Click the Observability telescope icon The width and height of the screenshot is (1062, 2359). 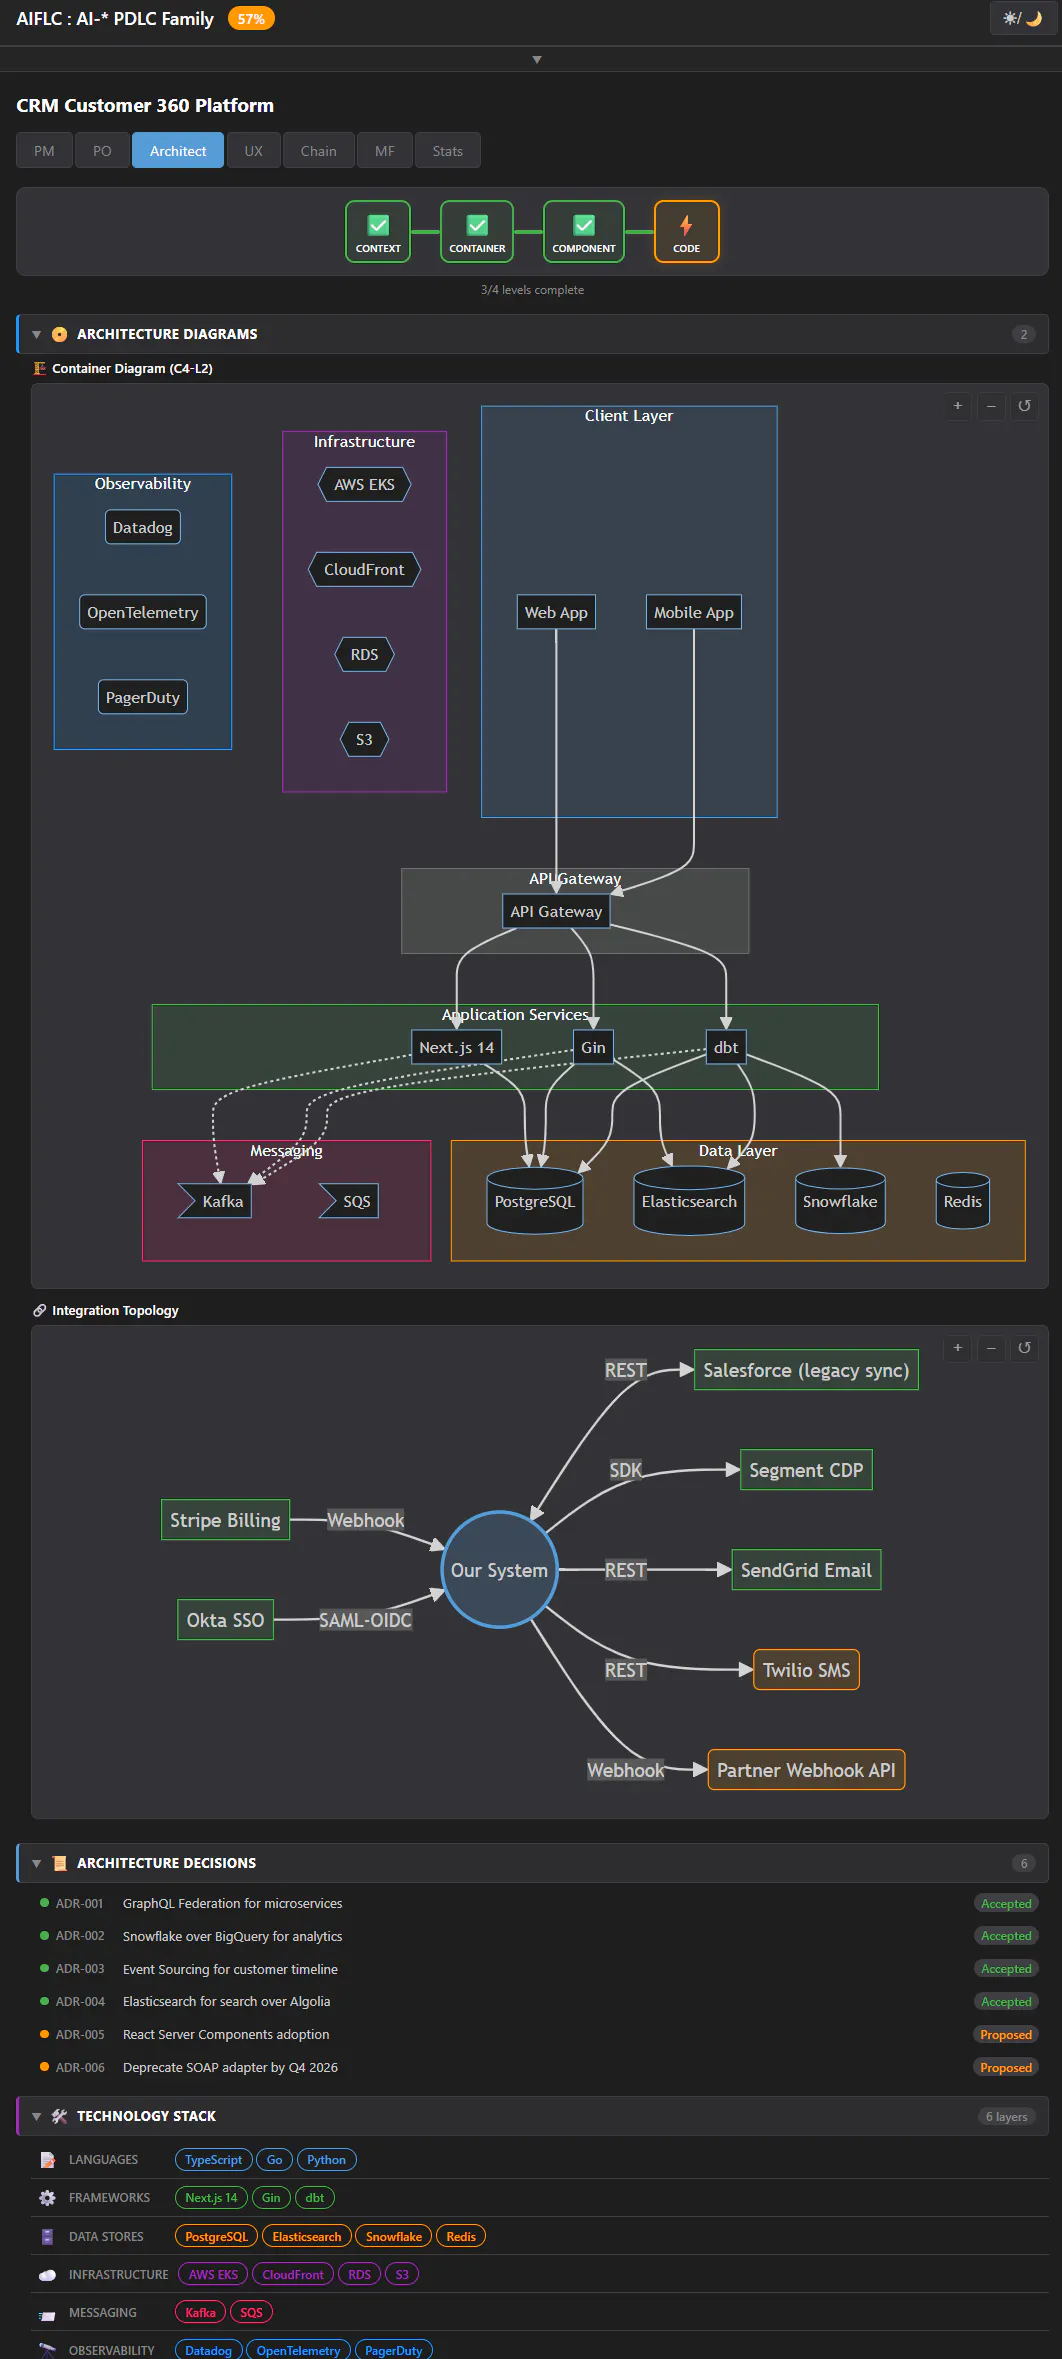click(x=47, y=2349)
